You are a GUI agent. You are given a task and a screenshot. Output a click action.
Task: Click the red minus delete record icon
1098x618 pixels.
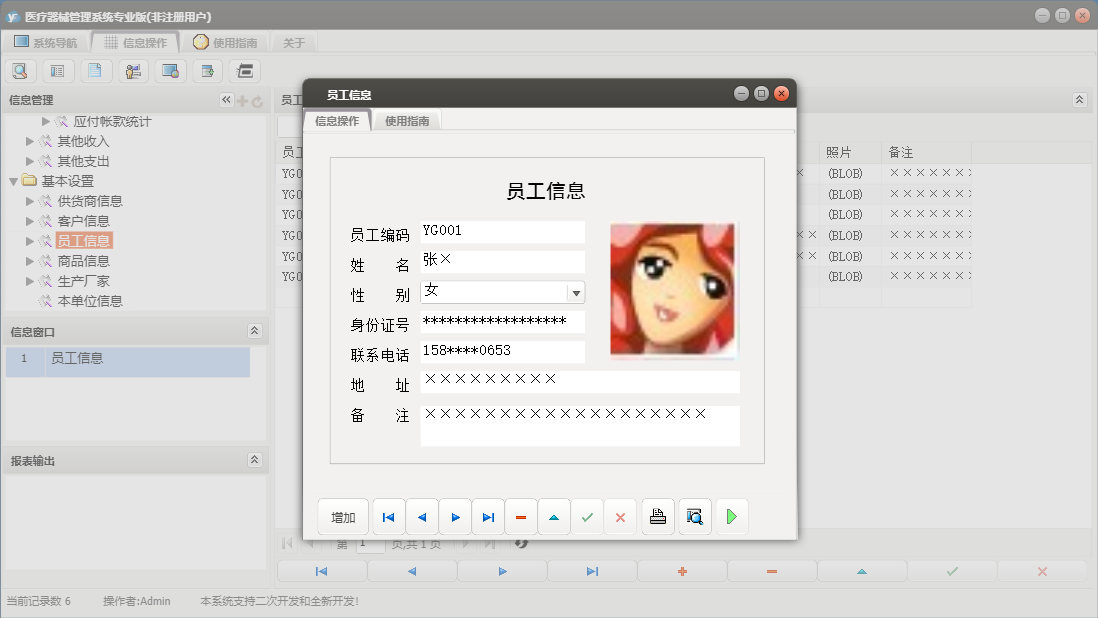pos(521,517)
